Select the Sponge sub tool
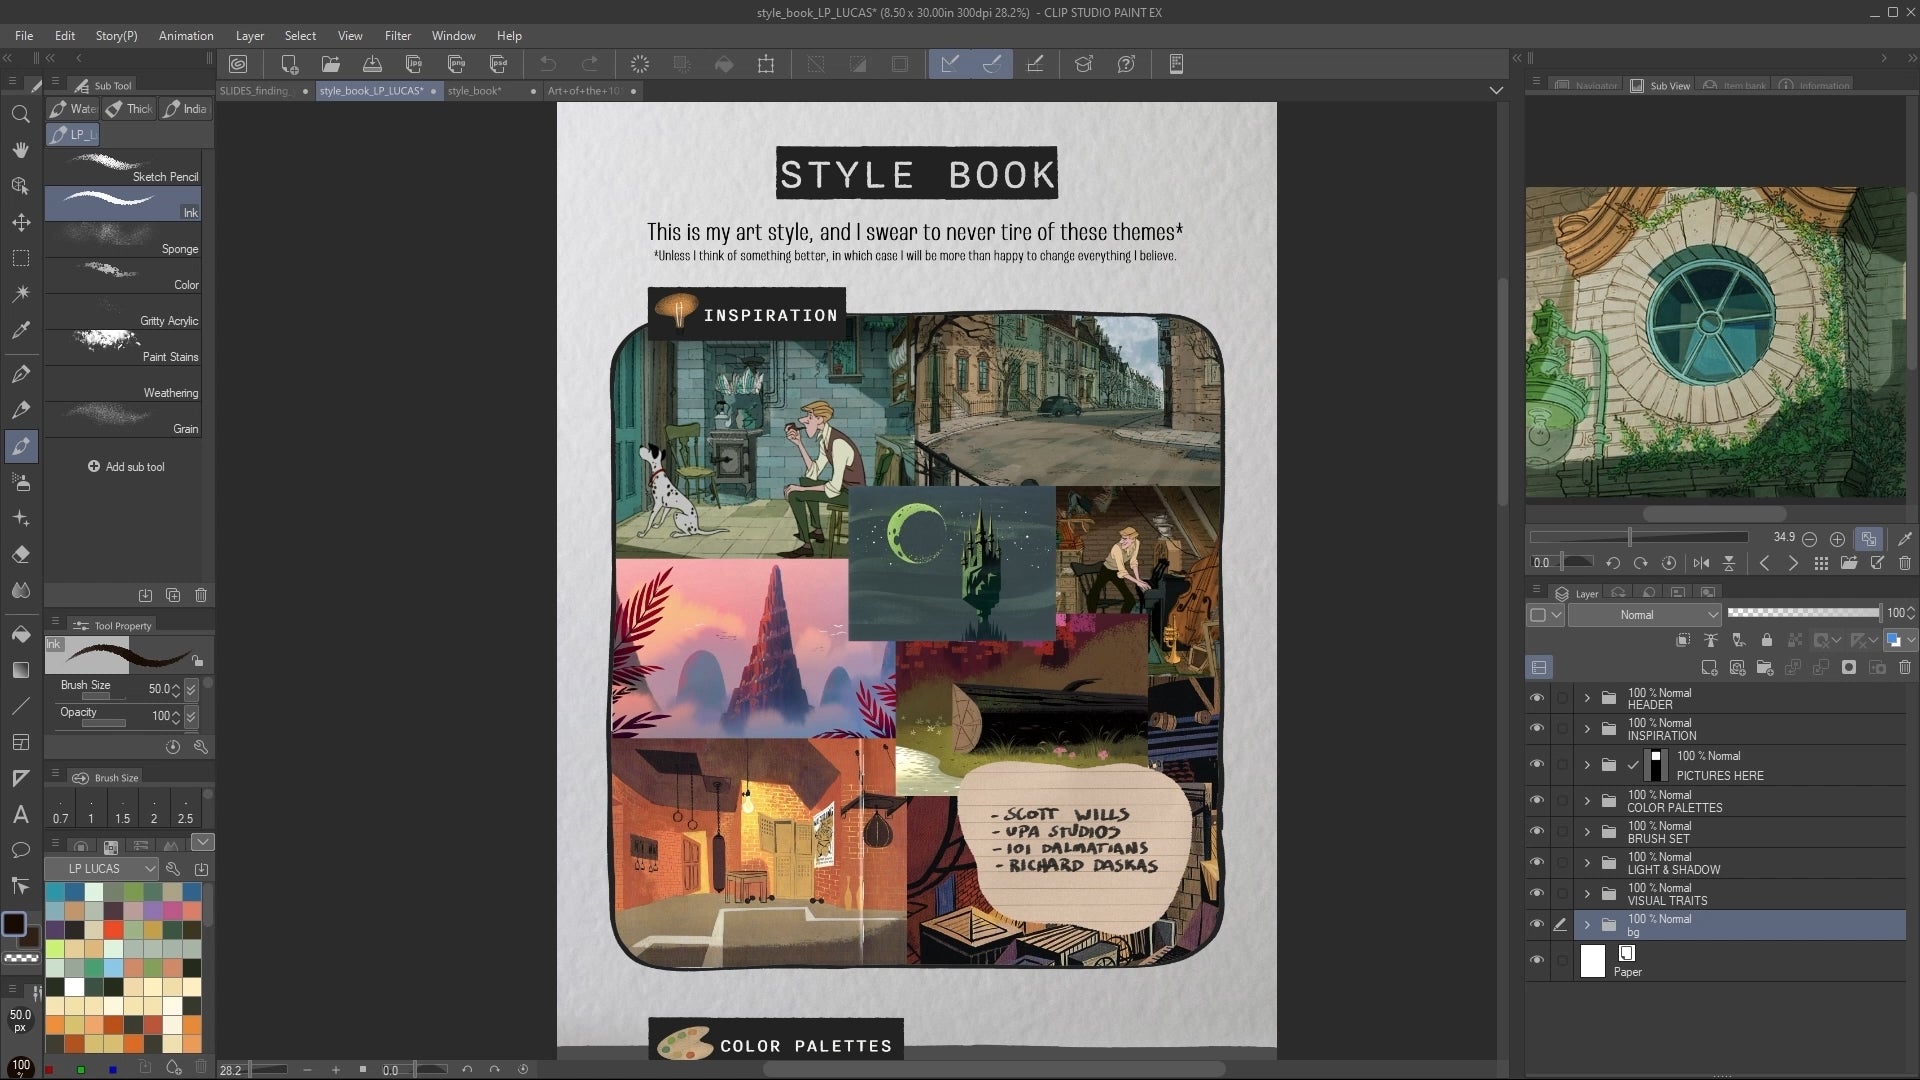Screen dimensions: 1920x1080 (123, 240)
